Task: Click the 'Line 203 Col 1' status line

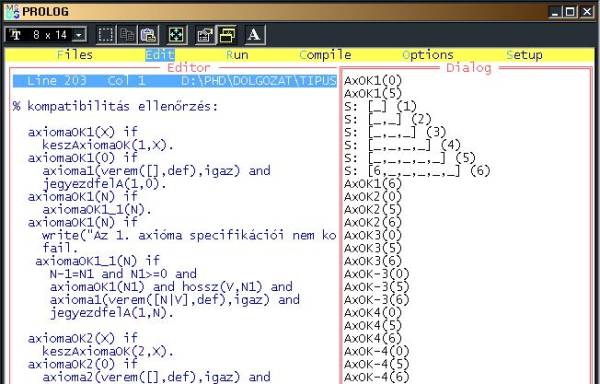Action: click(x=174, y=81)
